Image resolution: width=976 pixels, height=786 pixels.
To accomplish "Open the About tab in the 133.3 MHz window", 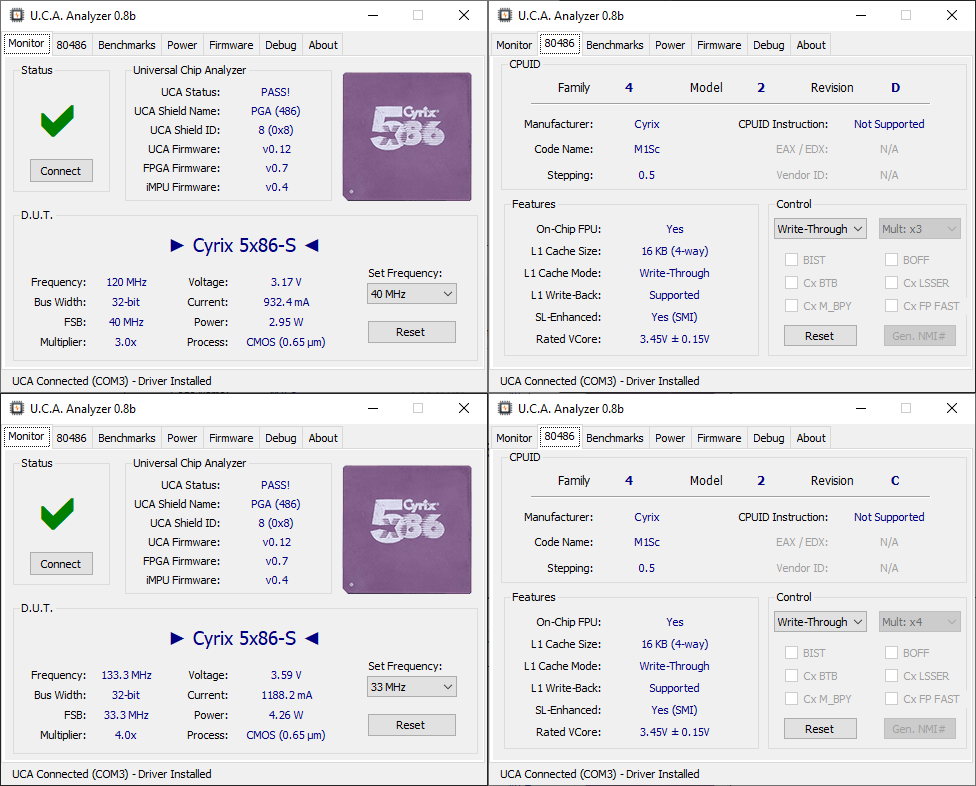I will [323, 437].
